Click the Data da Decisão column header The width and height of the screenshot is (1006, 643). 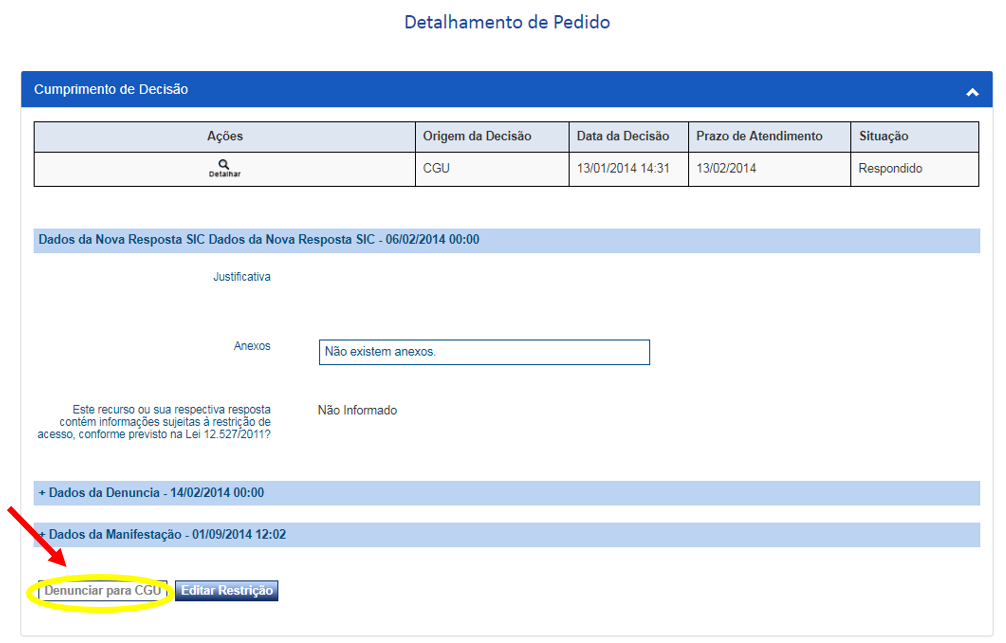(x=625, y=136)
